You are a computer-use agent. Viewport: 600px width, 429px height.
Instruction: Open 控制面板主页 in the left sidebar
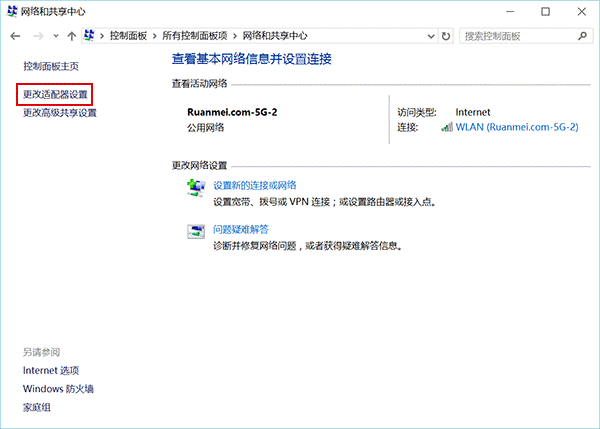click(50, 65)
